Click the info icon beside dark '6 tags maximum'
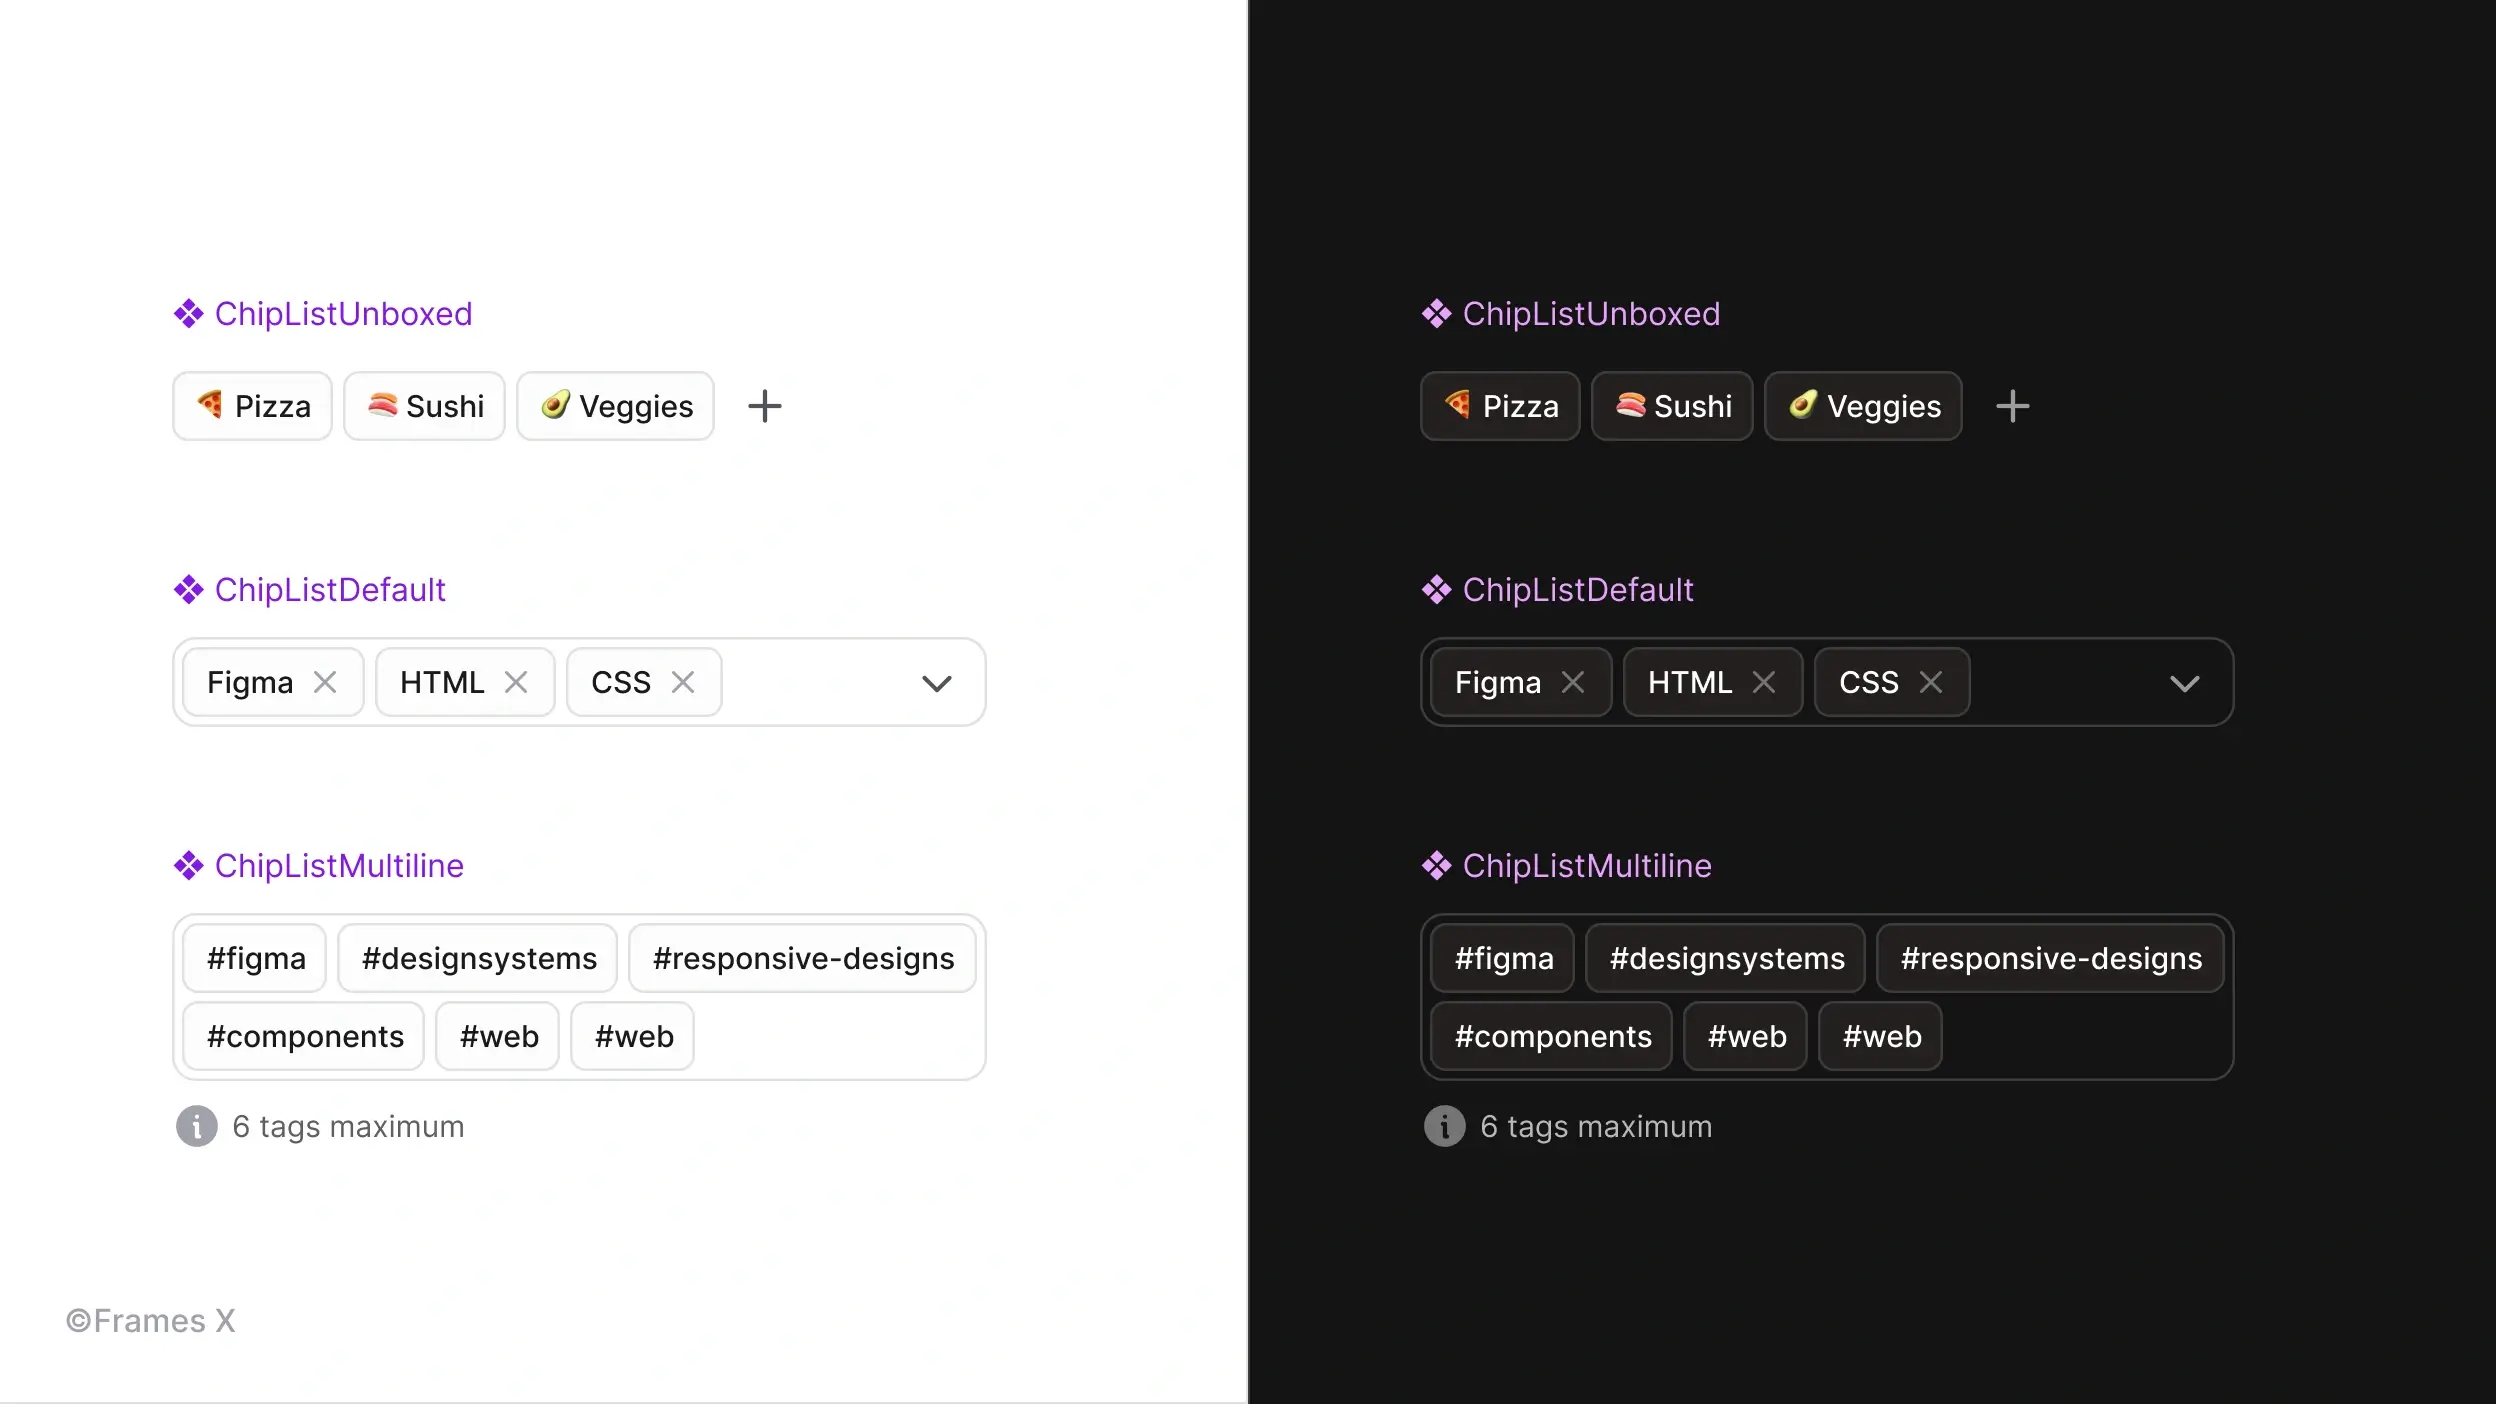 pyautogui.click(x=1445, y=1126)
